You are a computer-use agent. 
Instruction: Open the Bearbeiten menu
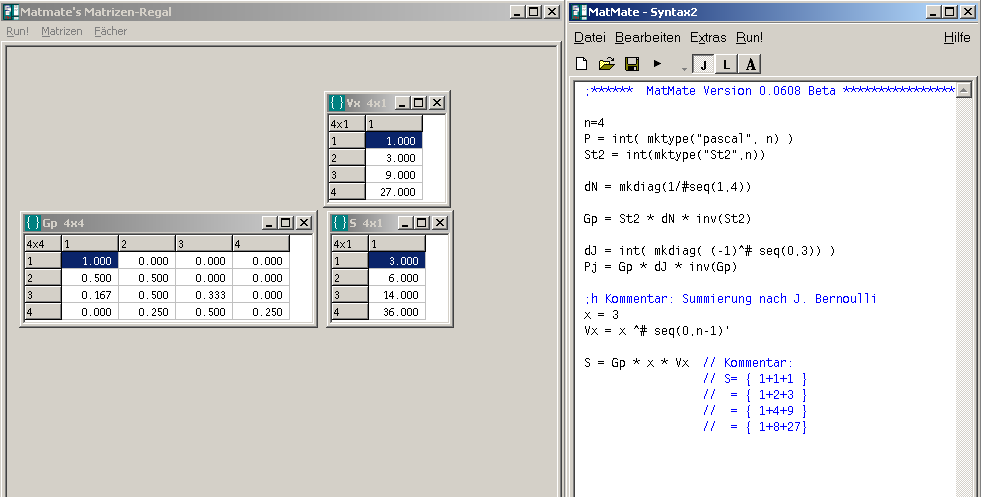tap(648, 37)
